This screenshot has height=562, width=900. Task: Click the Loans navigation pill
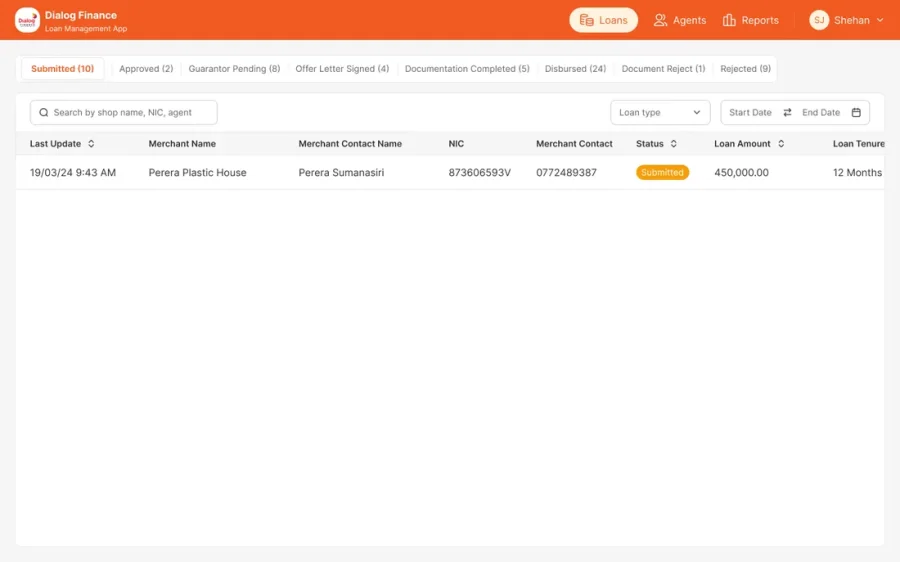[x=603, y=20]
